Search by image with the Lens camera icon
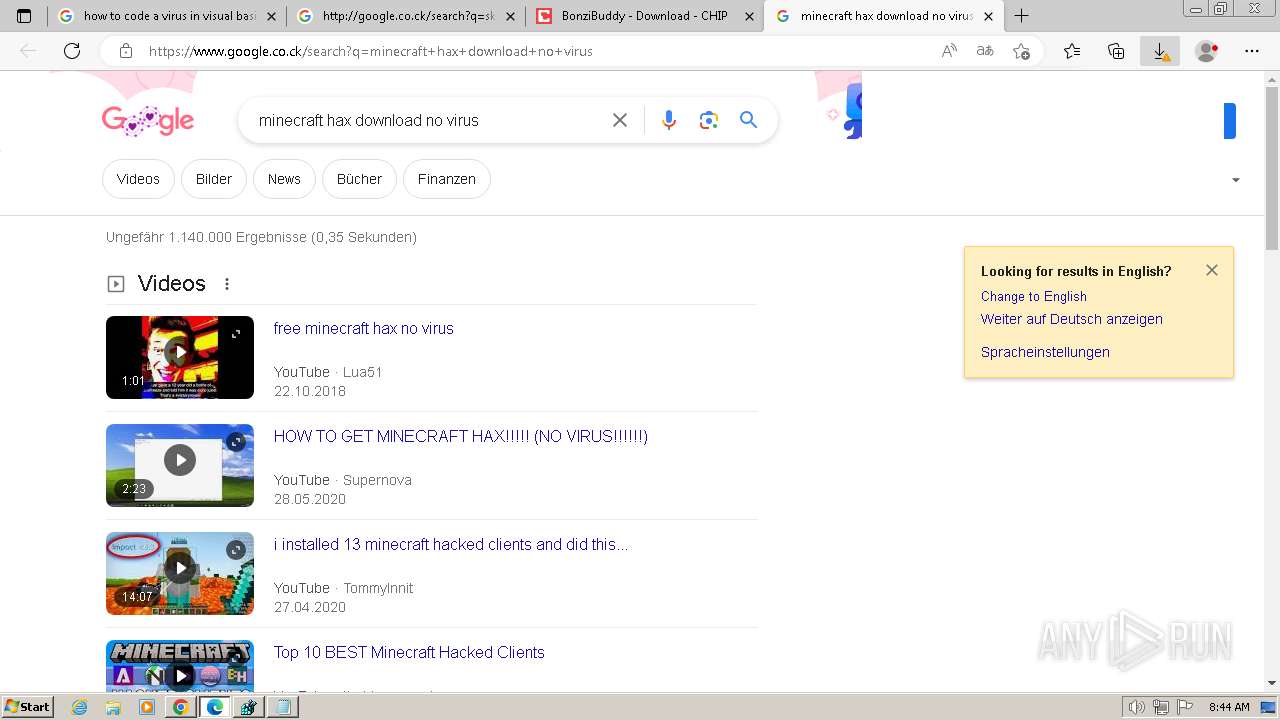Screen dimensions: 1280x720 coord(709,120)
